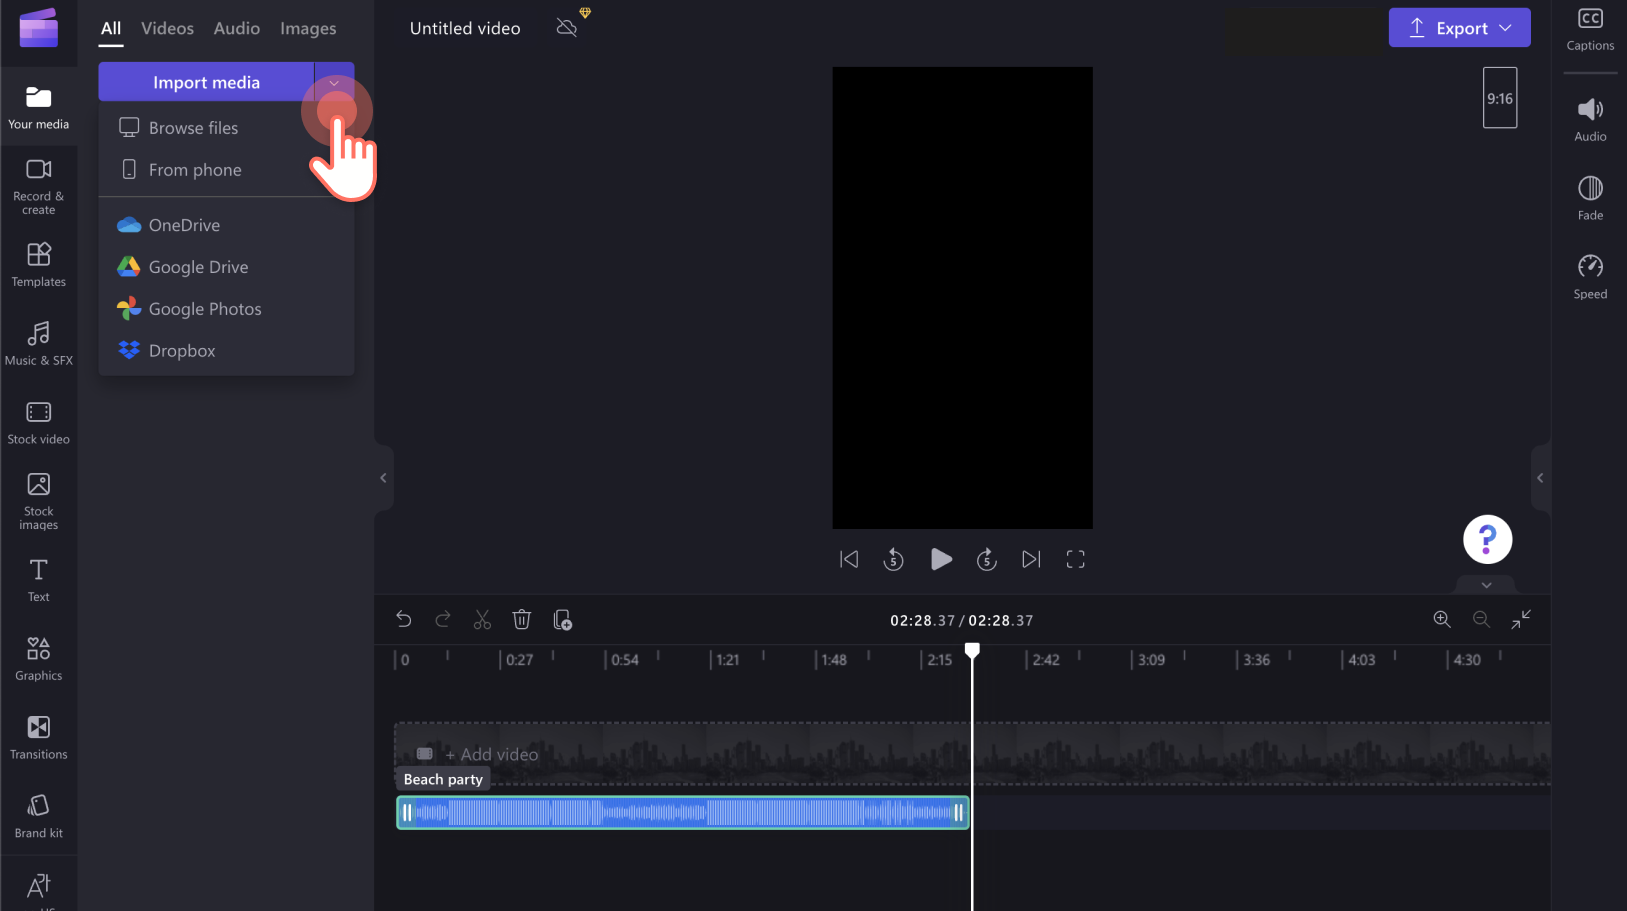Duplicate the selected clip
This screenshot has width=1627, height=911.
coord(562,620)
